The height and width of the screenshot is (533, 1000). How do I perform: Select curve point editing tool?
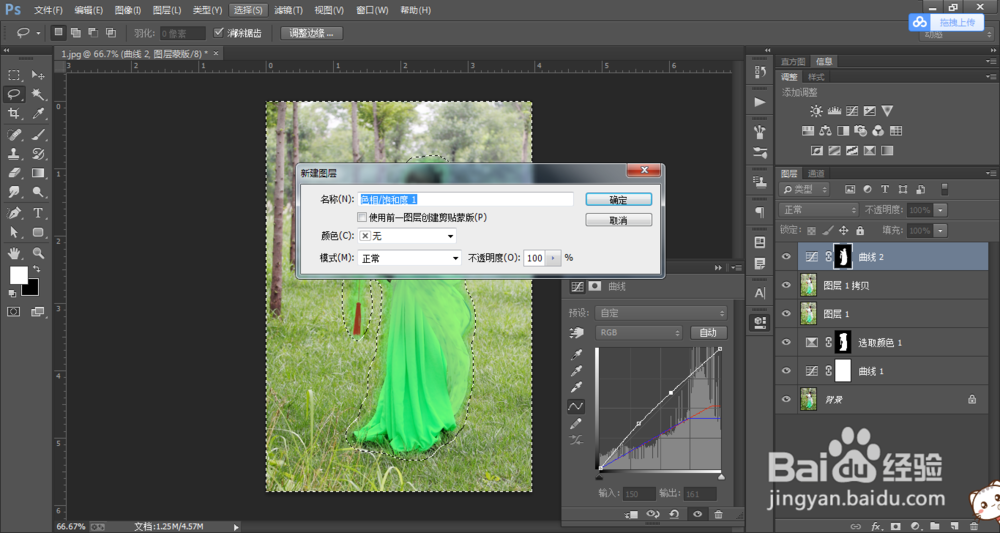(576, 405)
